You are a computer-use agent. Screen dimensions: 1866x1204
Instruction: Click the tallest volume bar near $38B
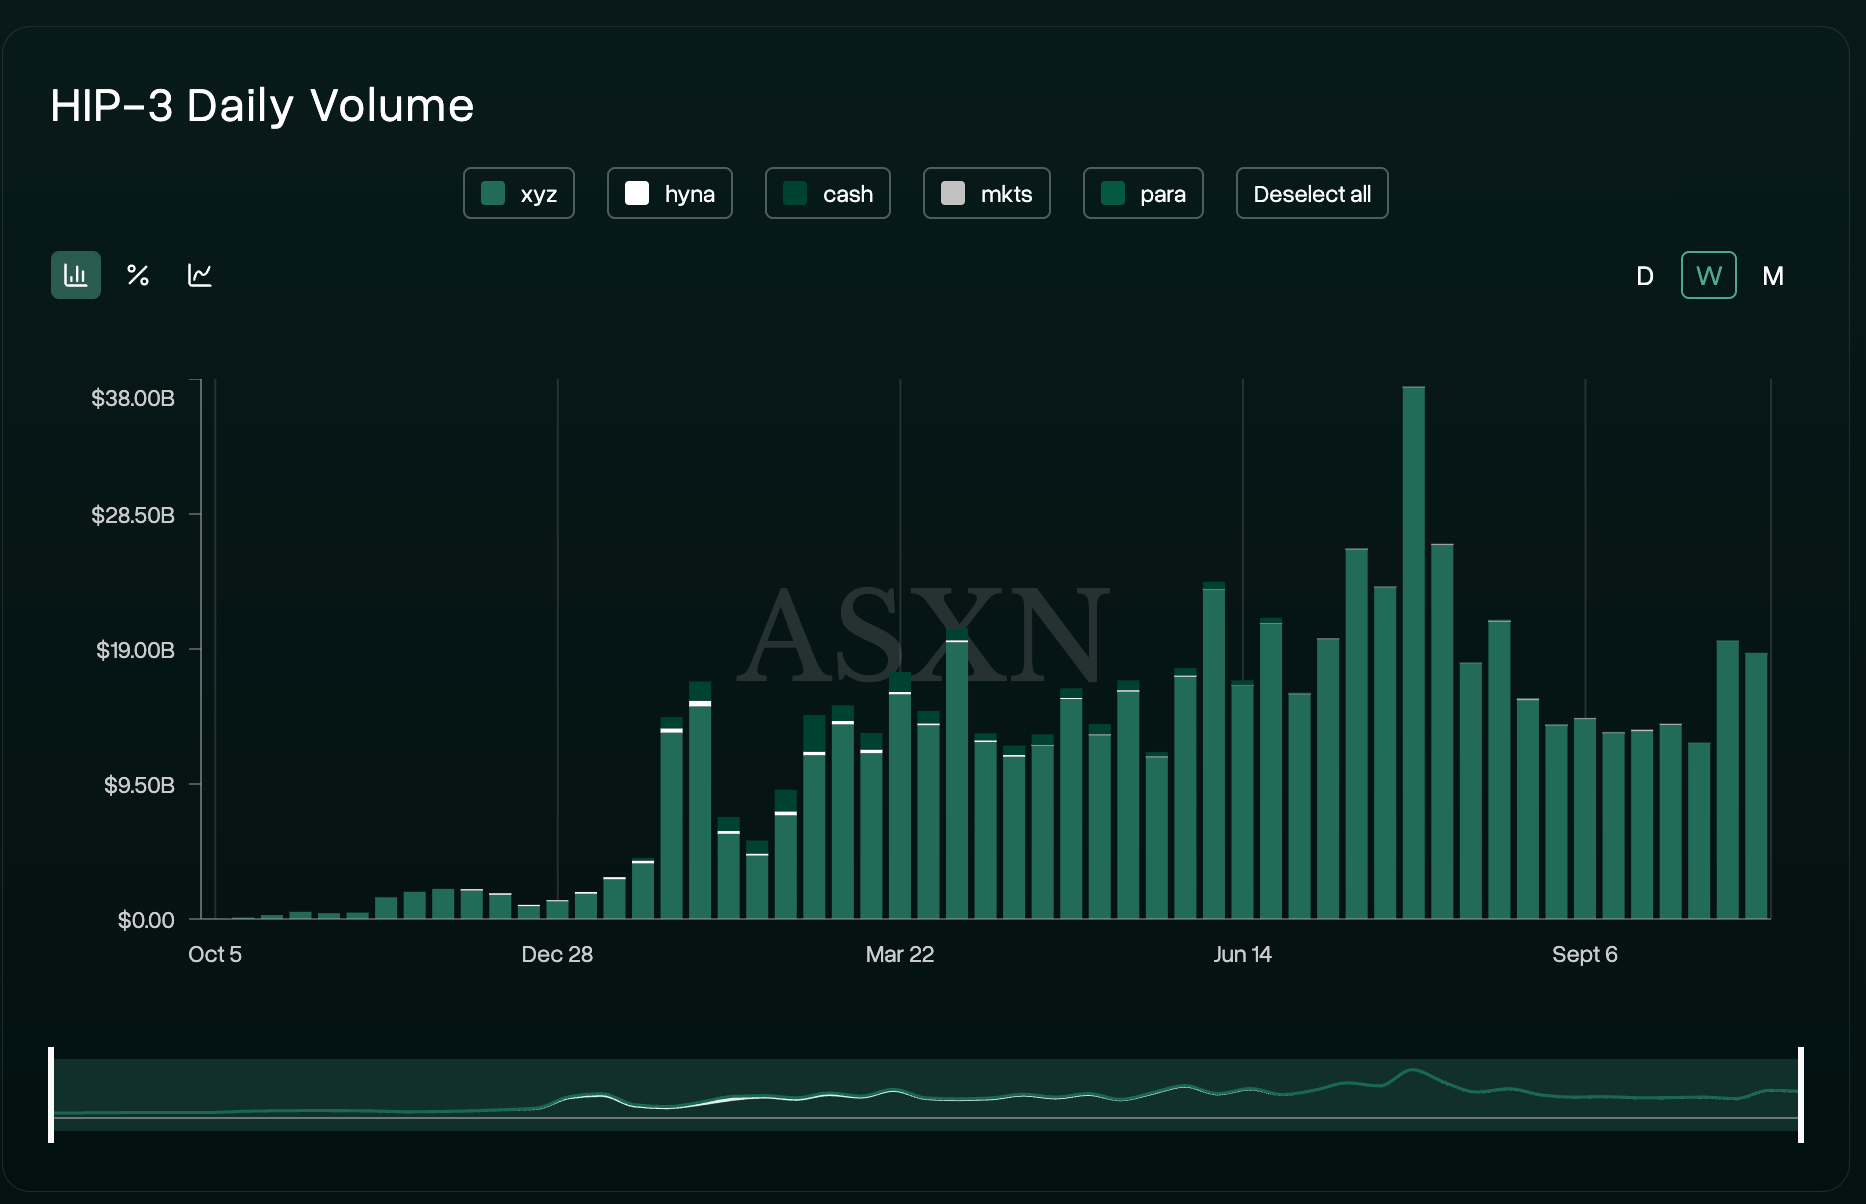point(1414,652)
